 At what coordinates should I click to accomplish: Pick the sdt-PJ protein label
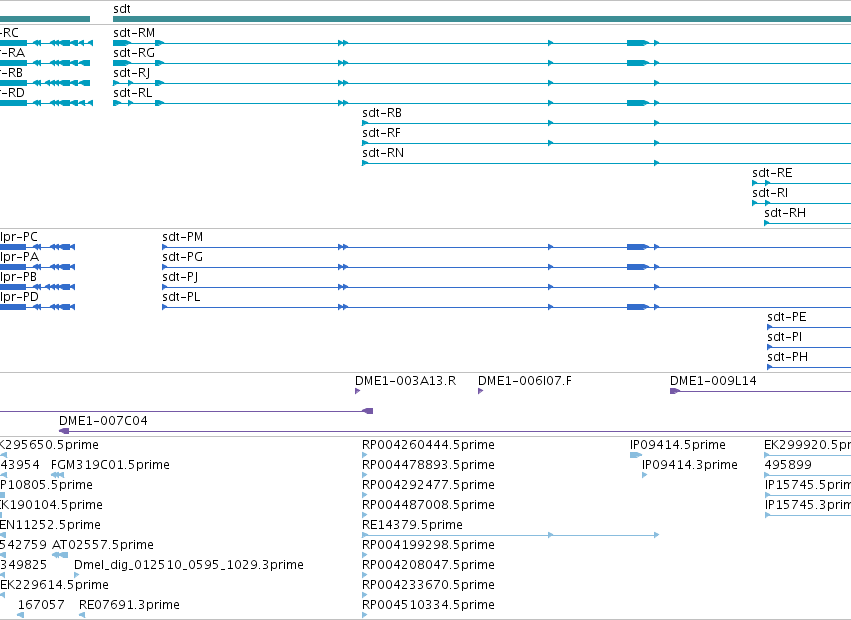[x=180, y=277]
